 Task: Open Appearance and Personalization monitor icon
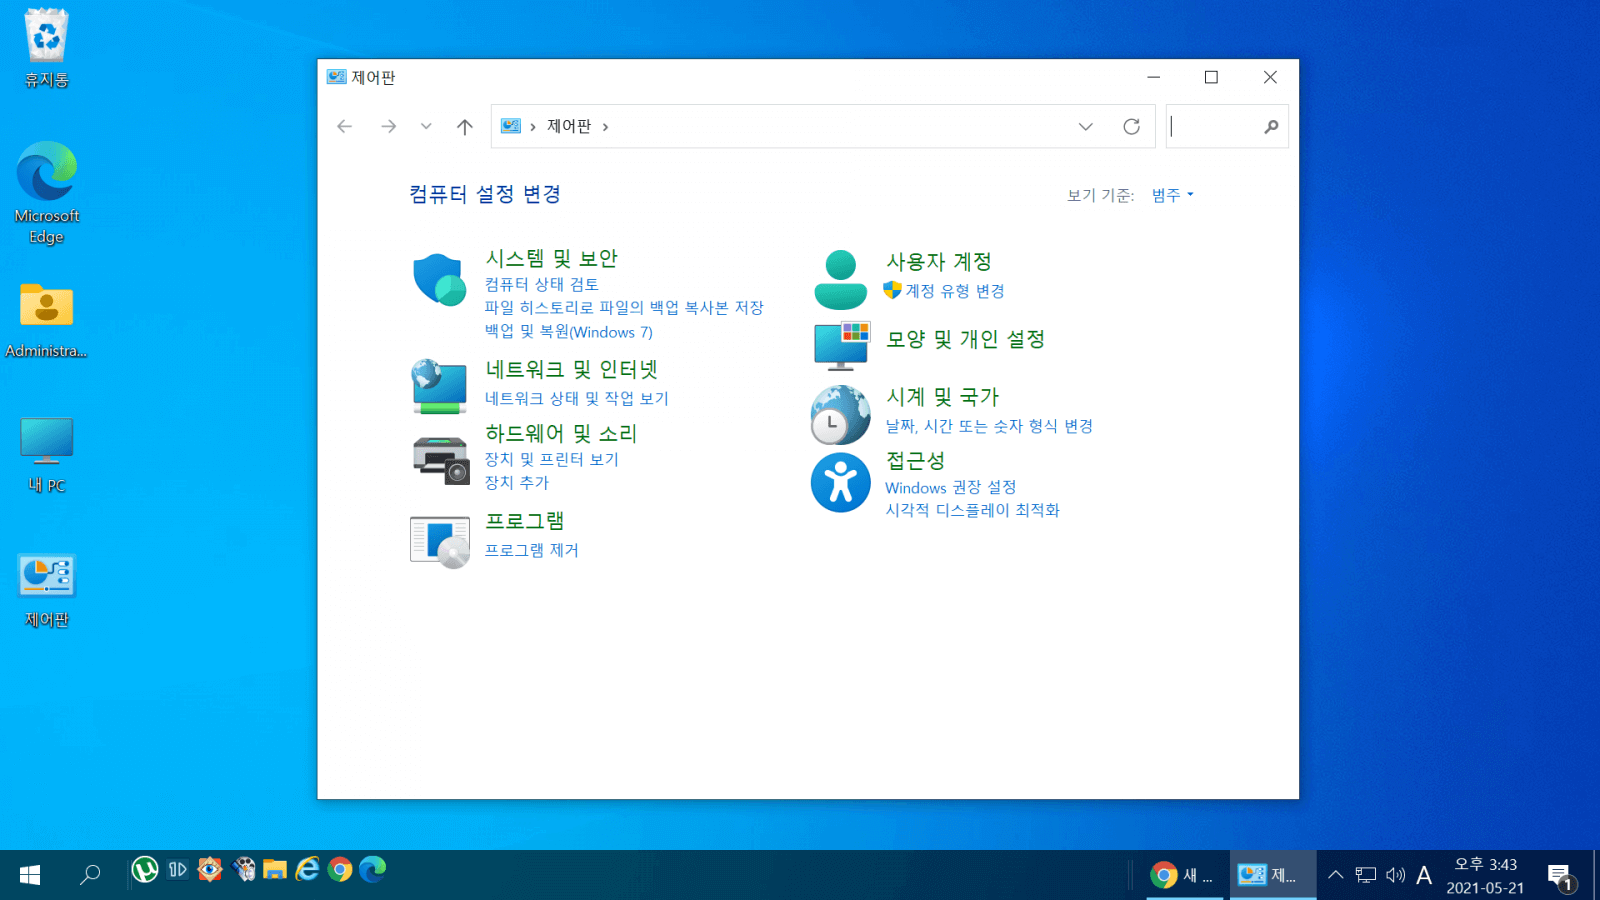coord(842,346)
